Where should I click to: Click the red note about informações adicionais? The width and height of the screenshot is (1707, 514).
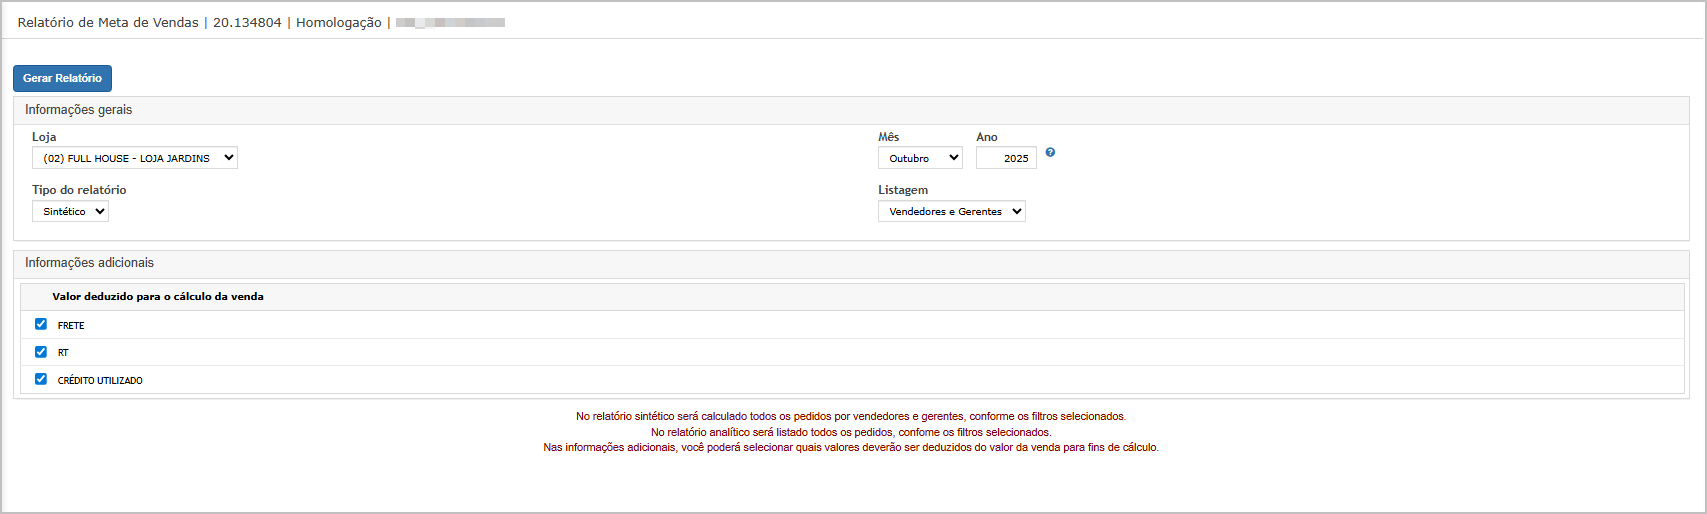pos(850,447)
